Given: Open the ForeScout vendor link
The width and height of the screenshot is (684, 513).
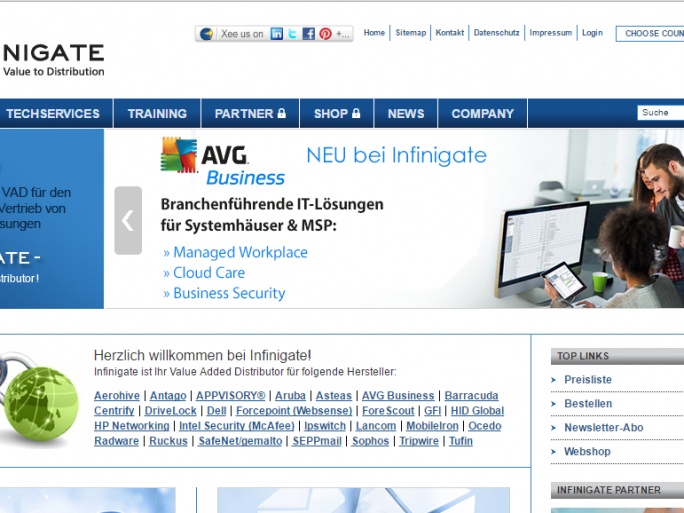Looking at the screenshot, I should (388, 411).
